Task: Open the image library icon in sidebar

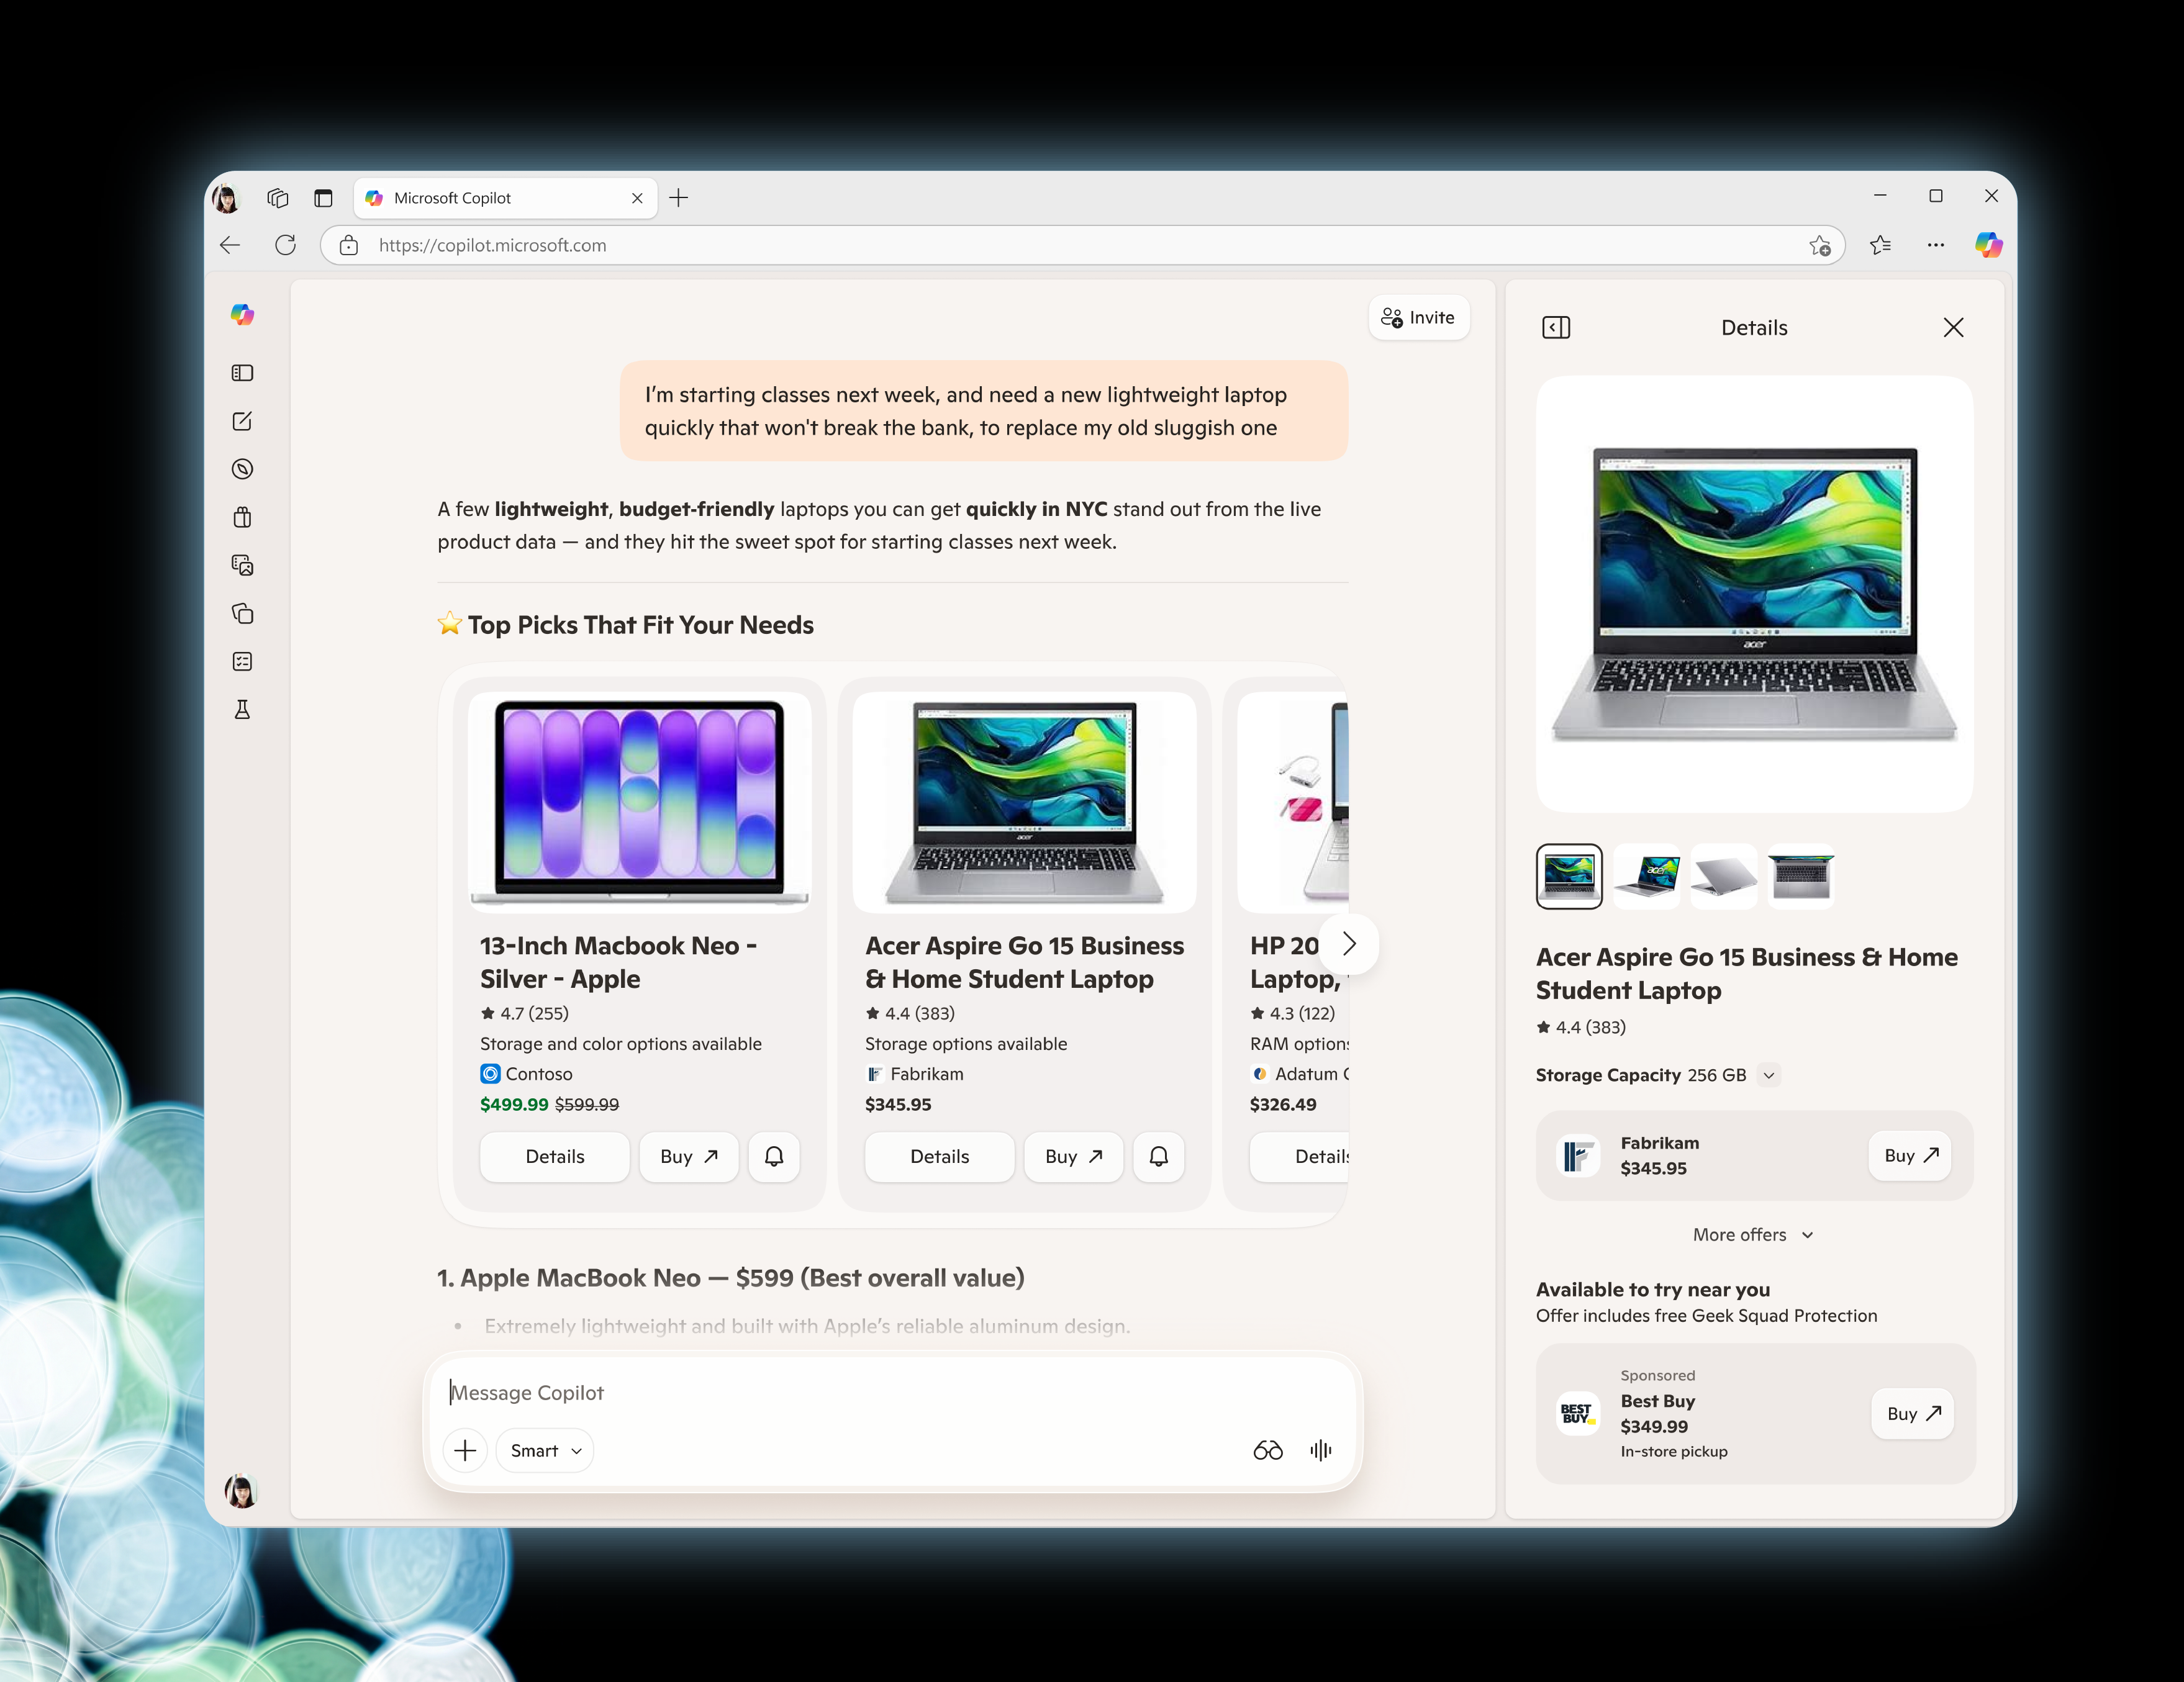Action: pyautogui.click(x=242, y=565)
